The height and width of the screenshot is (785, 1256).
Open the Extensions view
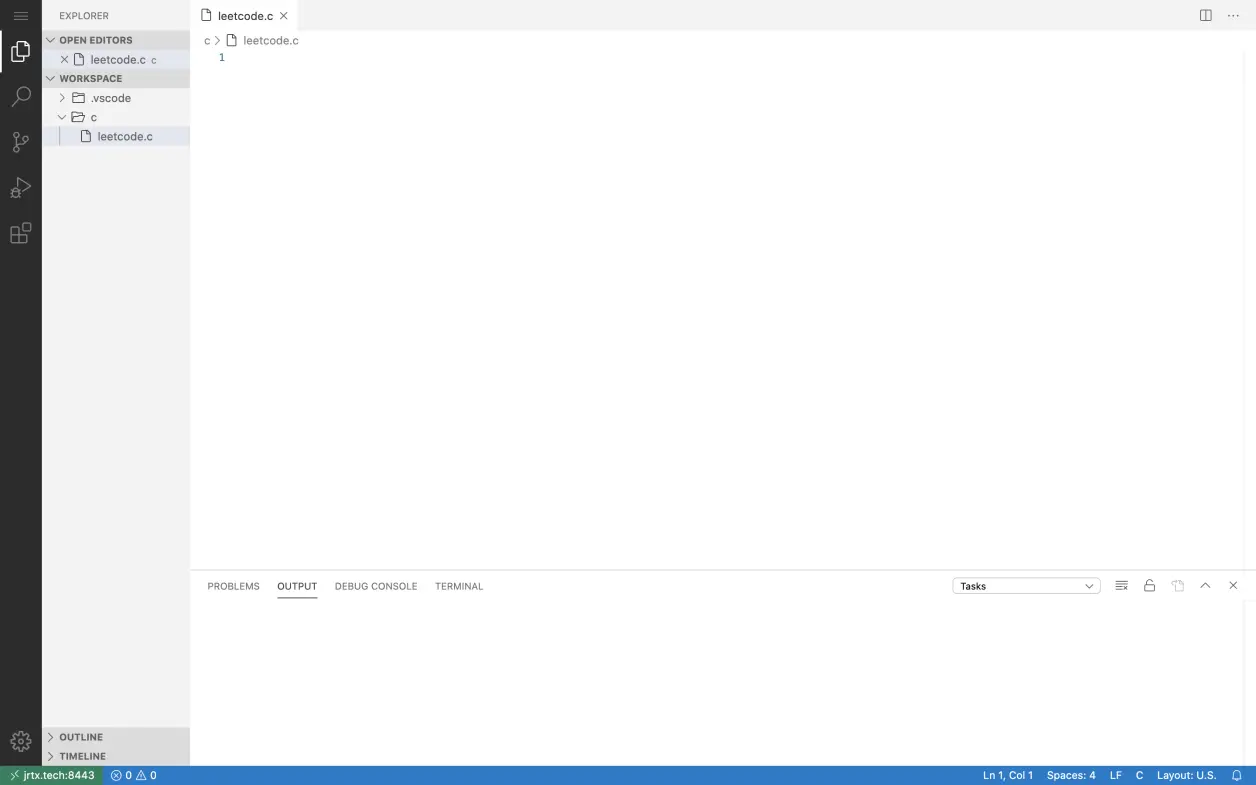tap(20, 233)
